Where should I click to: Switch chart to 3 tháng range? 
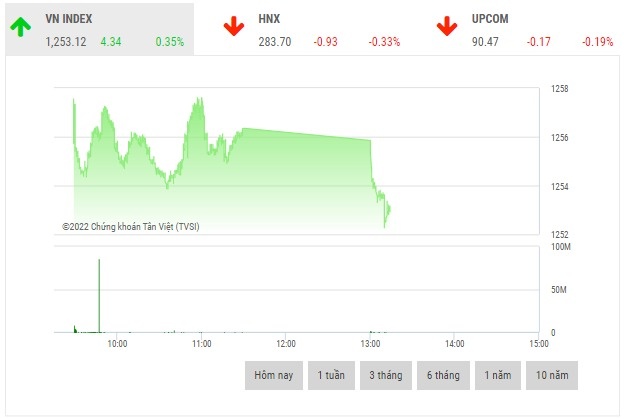386,375
